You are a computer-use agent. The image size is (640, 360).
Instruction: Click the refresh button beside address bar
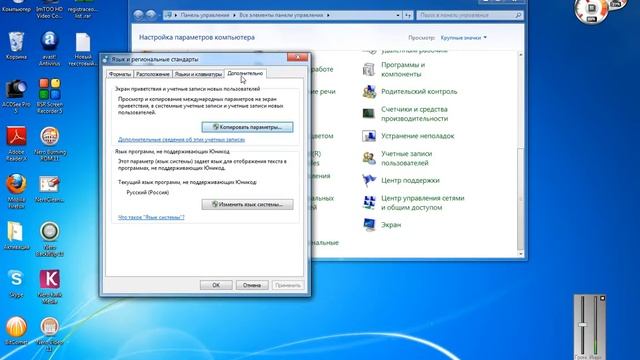[x=408, y=15]
